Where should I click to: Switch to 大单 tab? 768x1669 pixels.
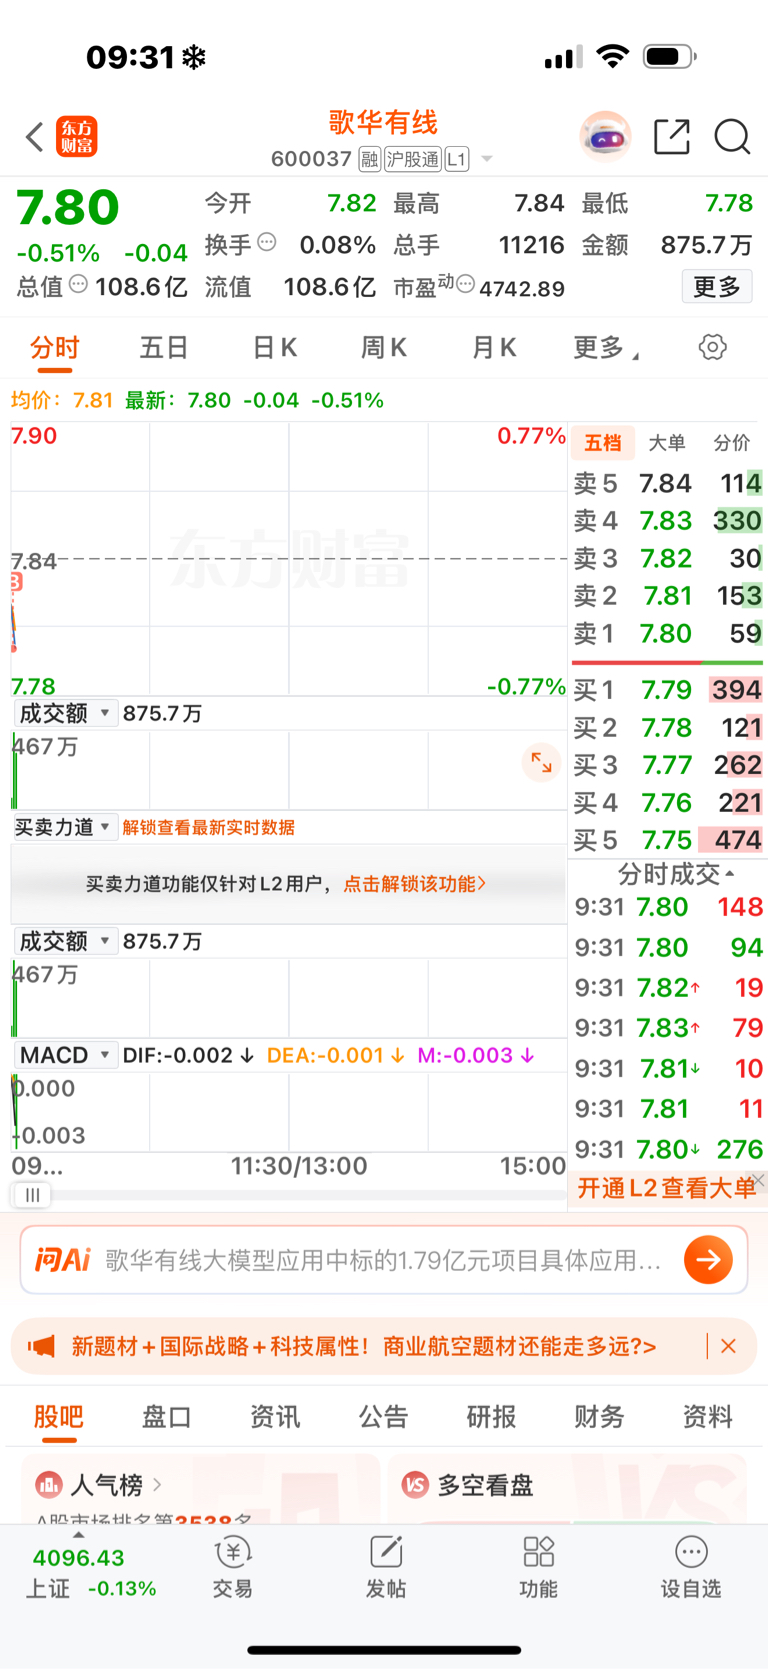(x=667, y=443)
